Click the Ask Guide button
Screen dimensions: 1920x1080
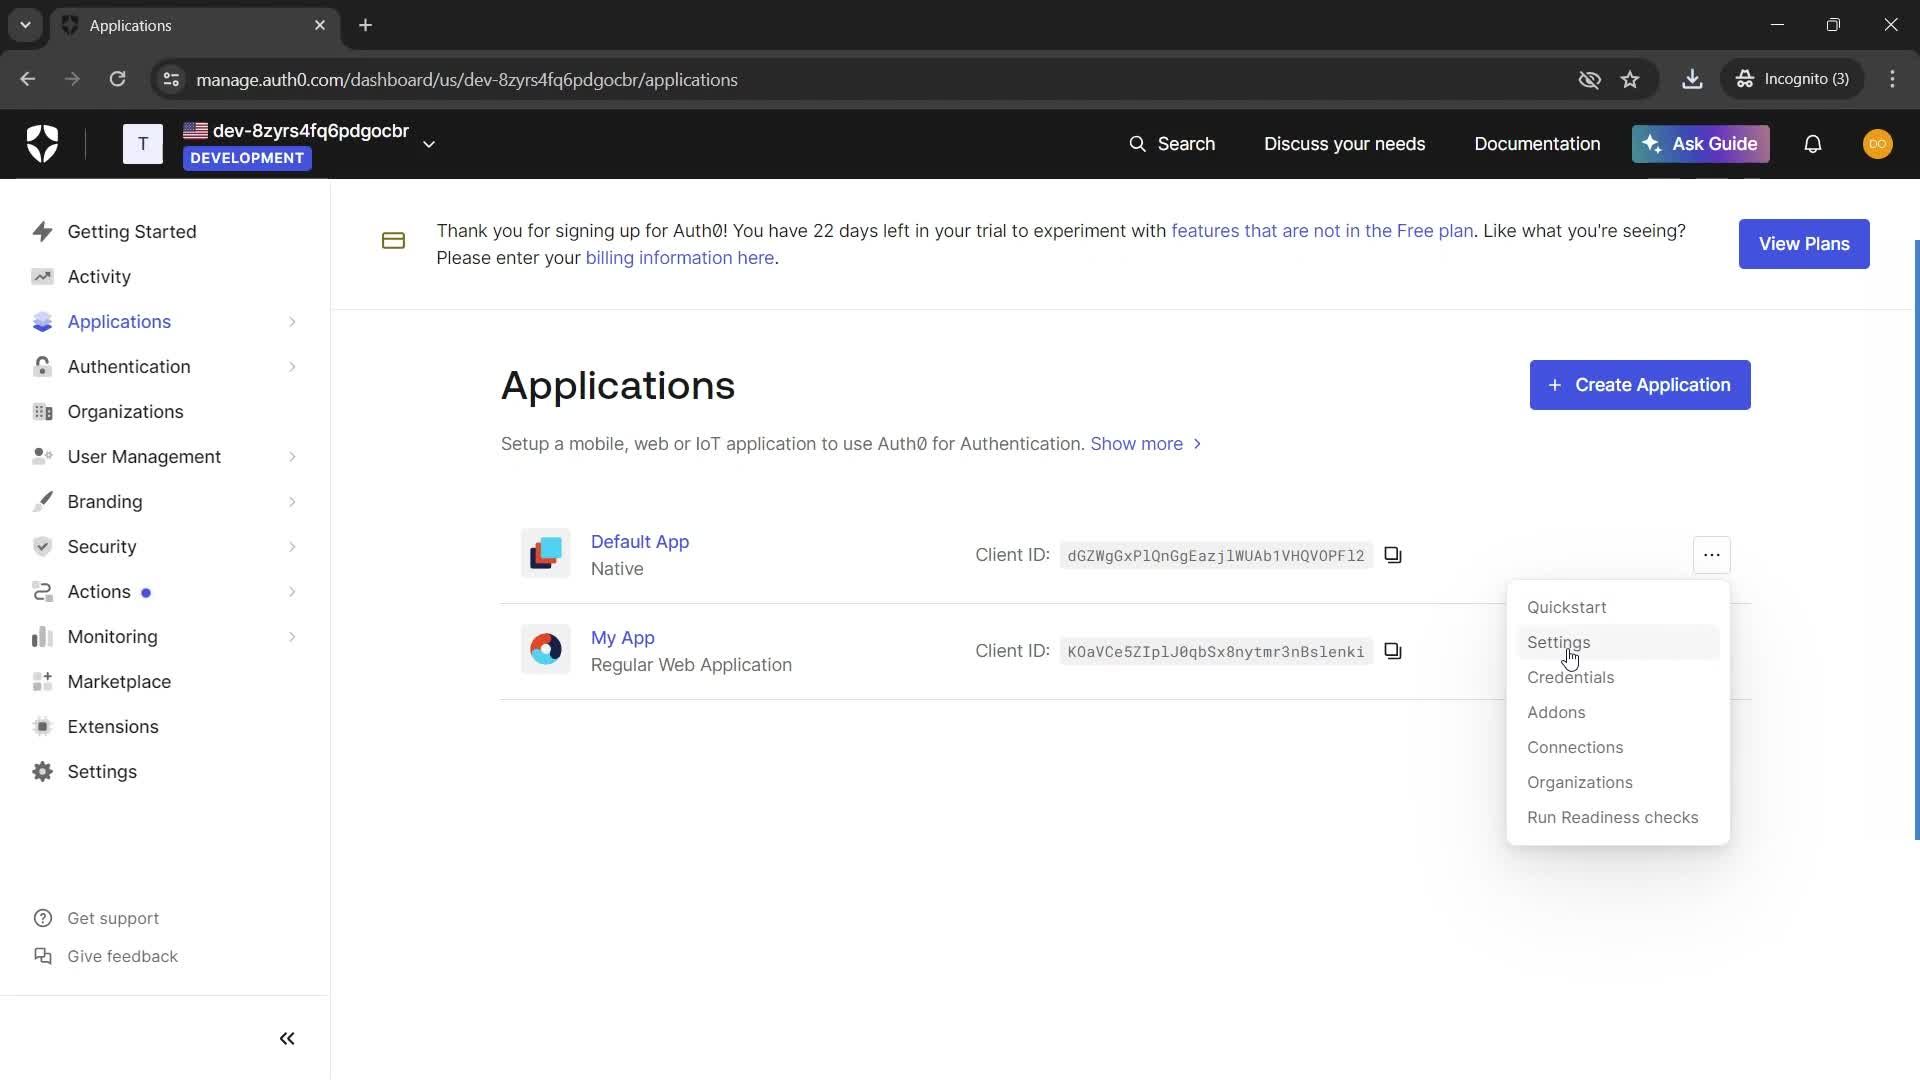(1701, 144)
